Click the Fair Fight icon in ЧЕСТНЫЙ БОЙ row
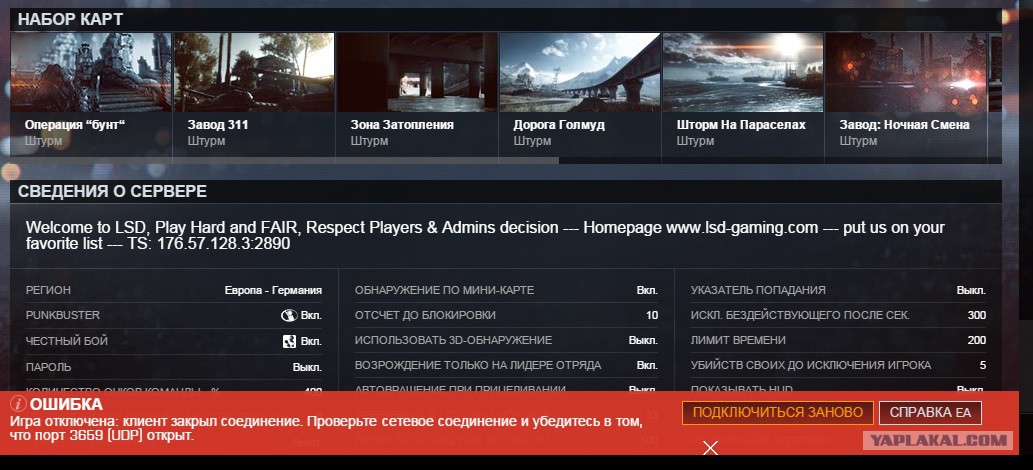Screen dimensions: 1033x470 [x=289, y=341]
